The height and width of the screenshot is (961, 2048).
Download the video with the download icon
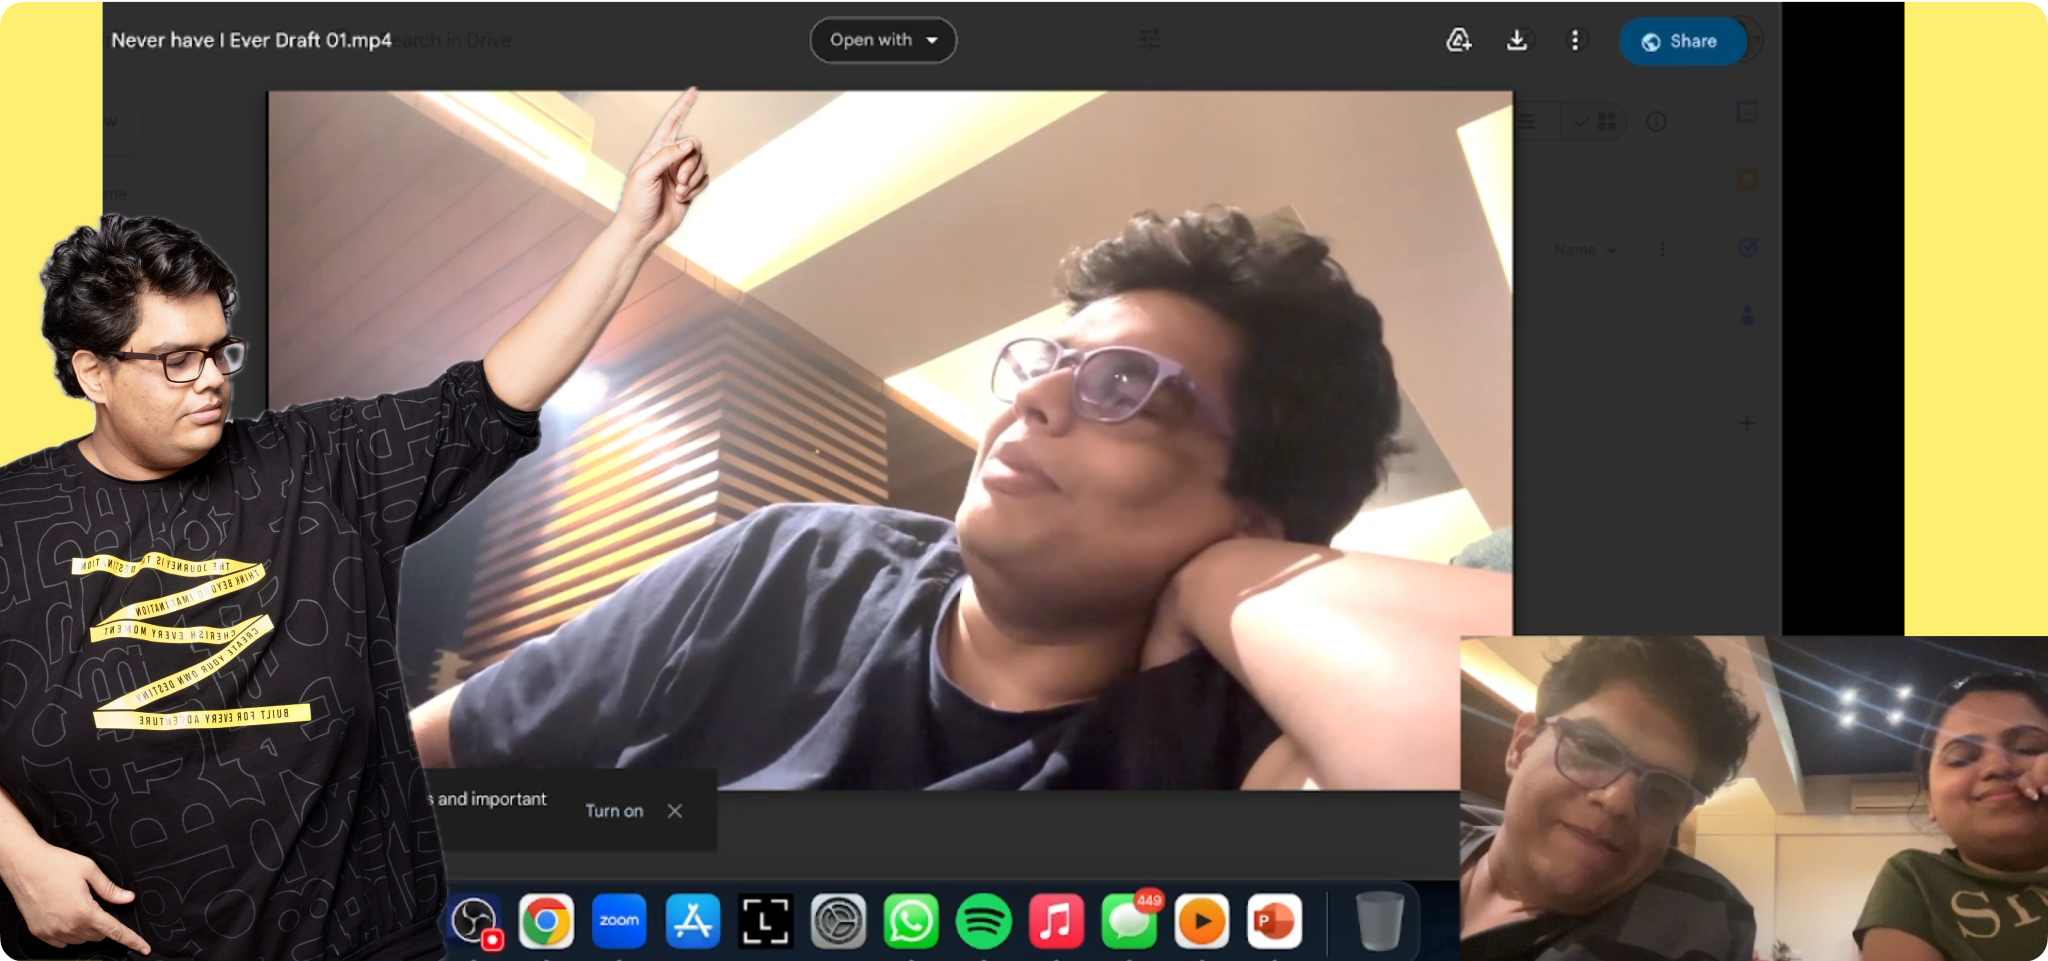click(x=1517, y=40)
